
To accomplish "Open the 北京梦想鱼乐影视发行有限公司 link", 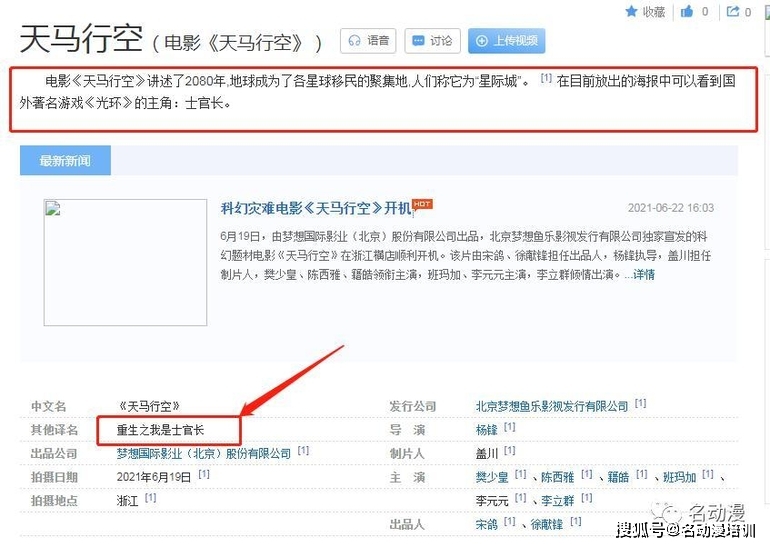I will [551, 406].
